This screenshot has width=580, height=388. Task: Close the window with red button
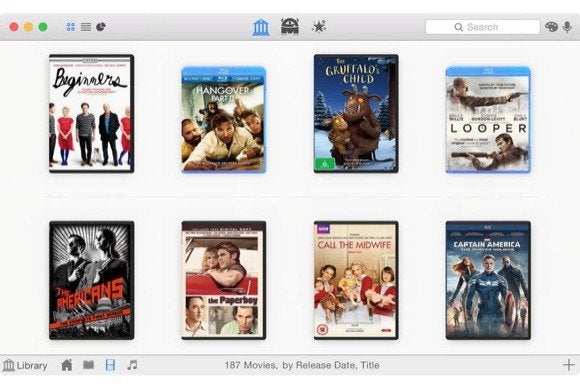(x=14, y=27)
